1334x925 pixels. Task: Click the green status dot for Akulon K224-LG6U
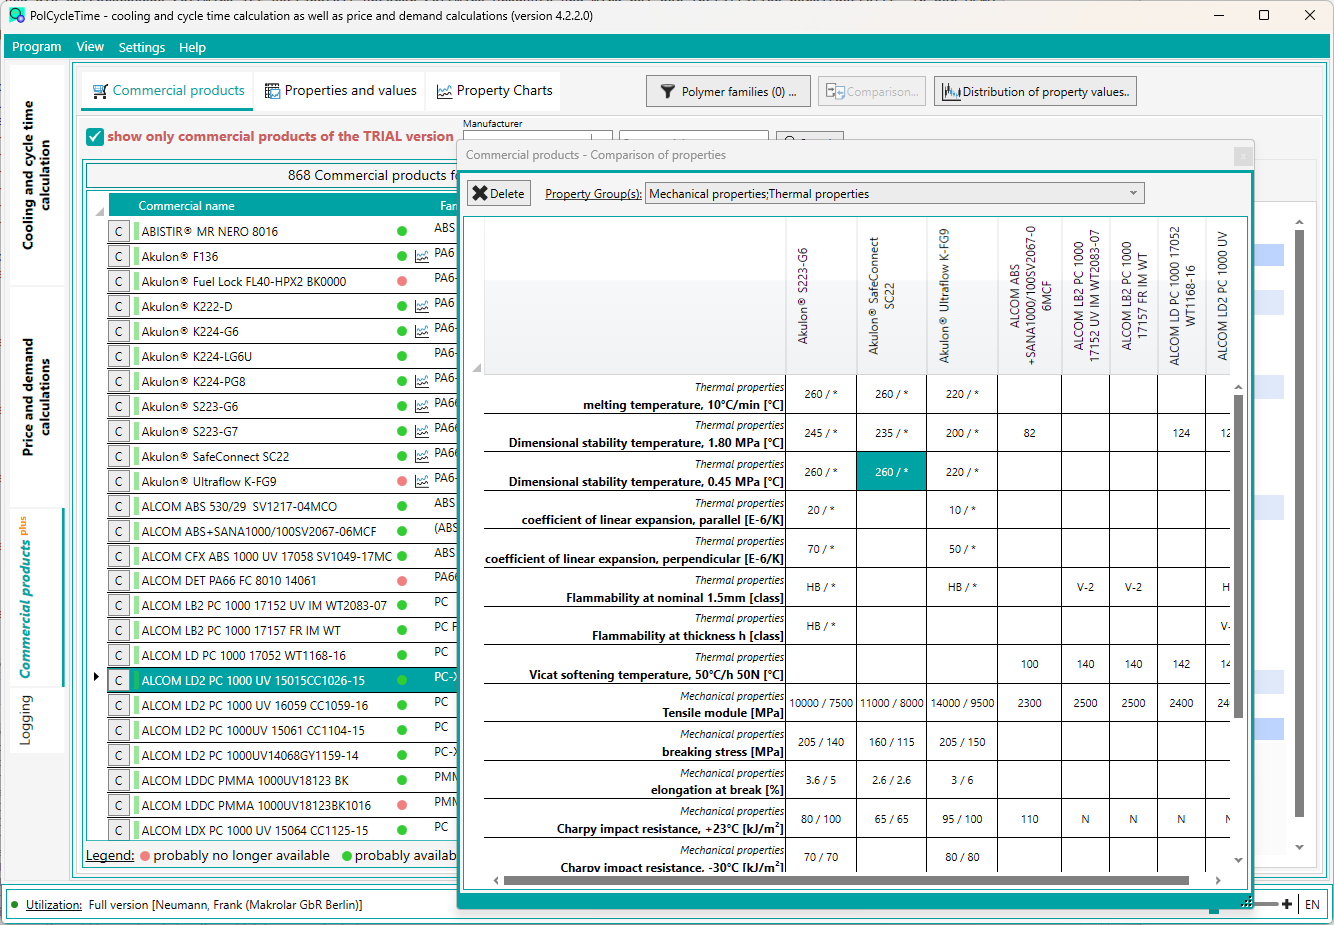(402, 356)
